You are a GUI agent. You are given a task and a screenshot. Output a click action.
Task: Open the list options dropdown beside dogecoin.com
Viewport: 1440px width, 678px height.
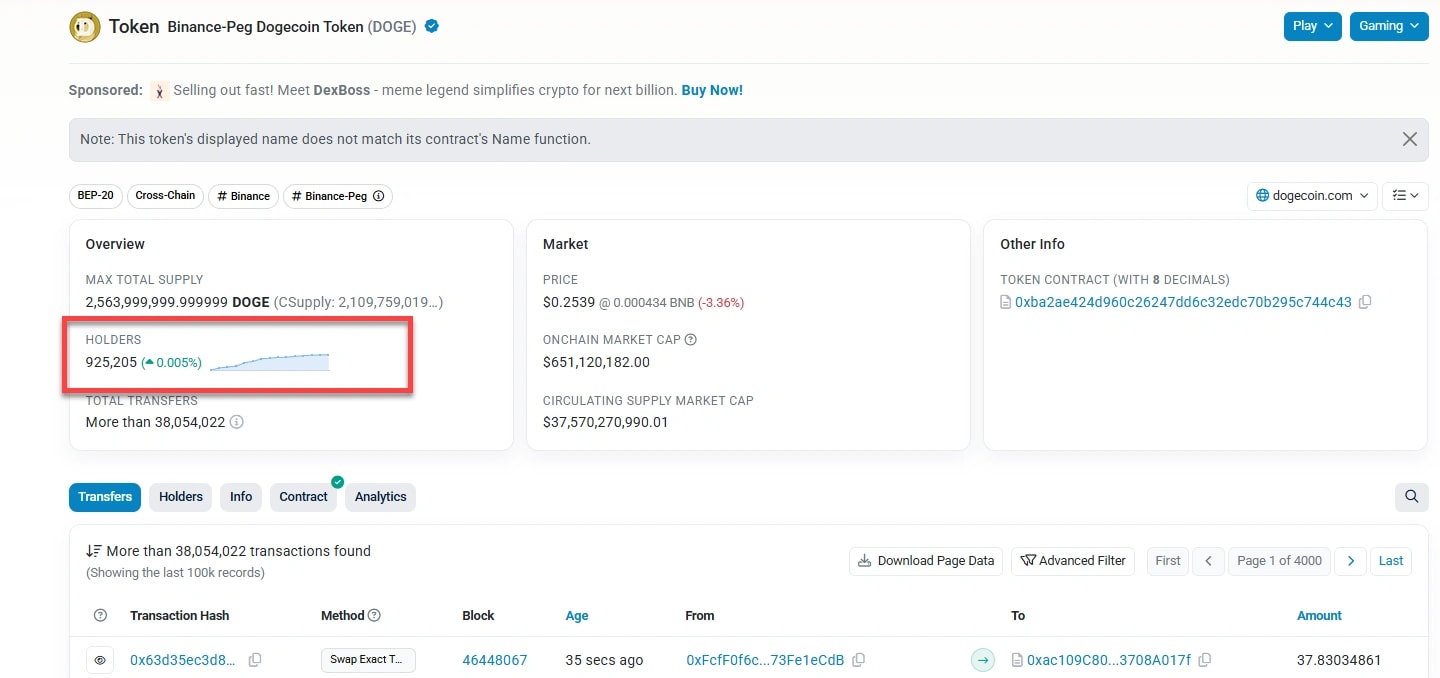[1405, 196]
